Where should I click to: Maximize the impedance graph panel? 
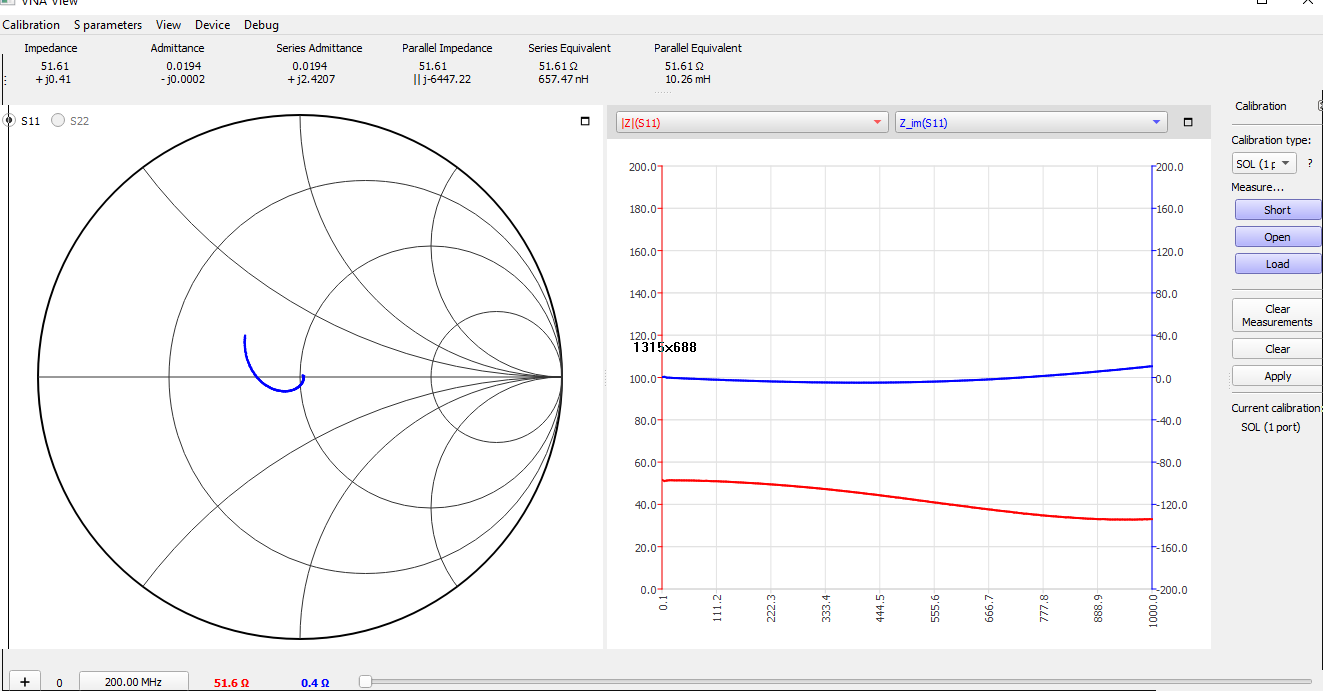(x=1188, y=123)
